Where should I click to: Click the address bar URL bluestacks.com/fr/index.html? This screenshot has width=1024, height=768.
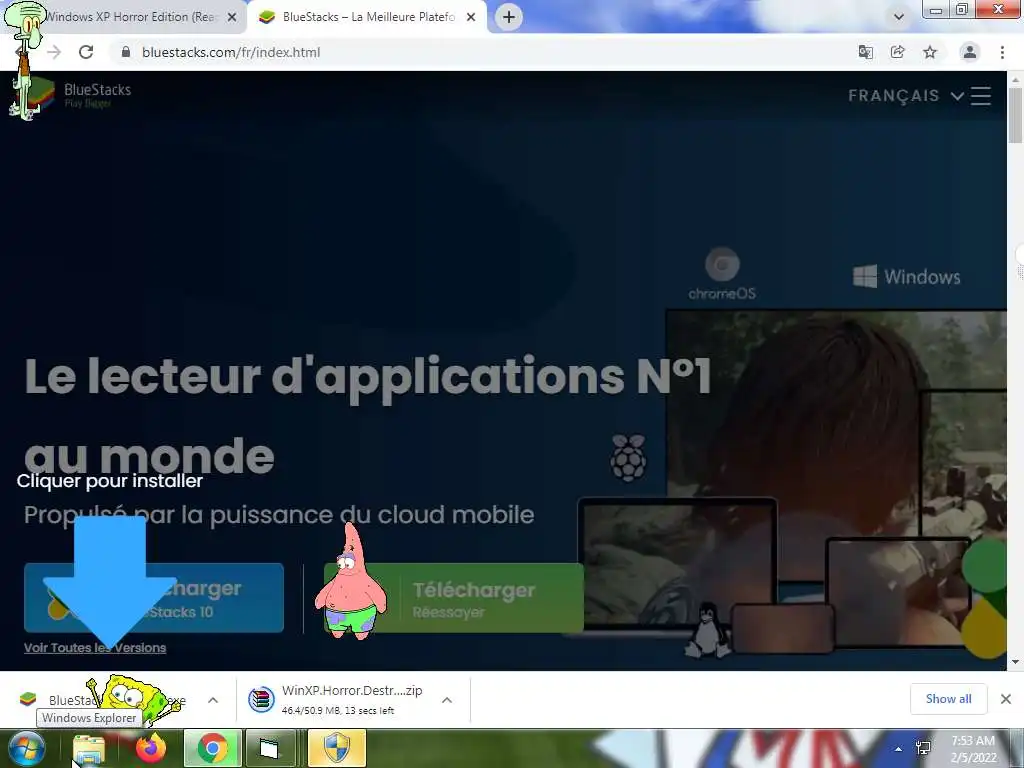coord(231,52)
